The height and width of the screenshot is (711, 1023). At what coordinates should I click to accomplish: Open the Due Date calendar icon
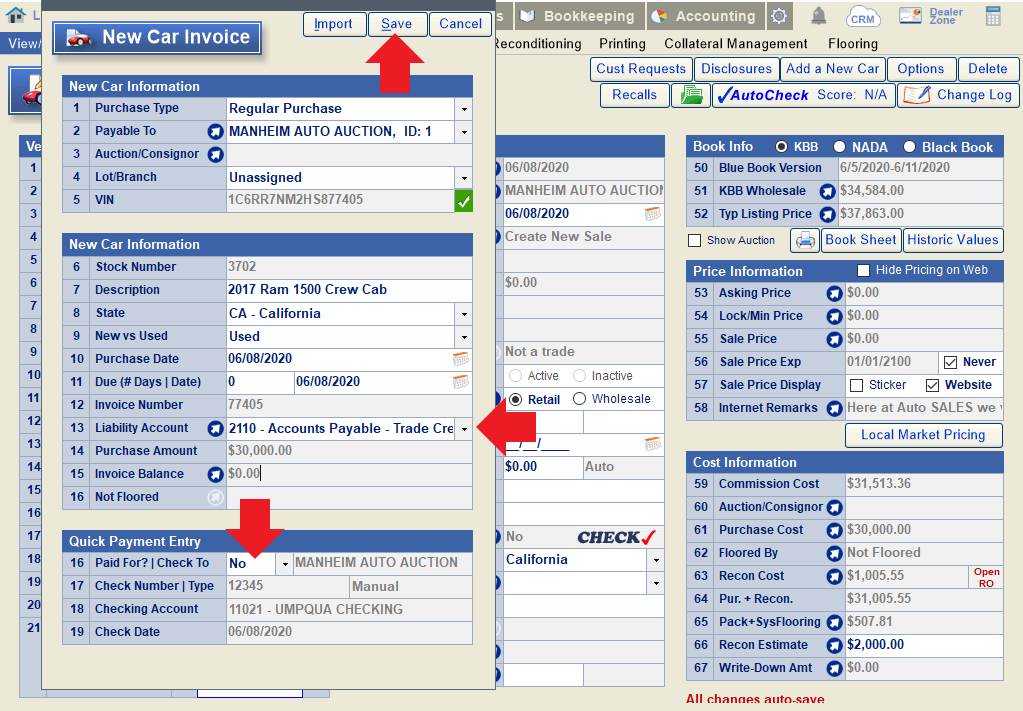[461, 382]
